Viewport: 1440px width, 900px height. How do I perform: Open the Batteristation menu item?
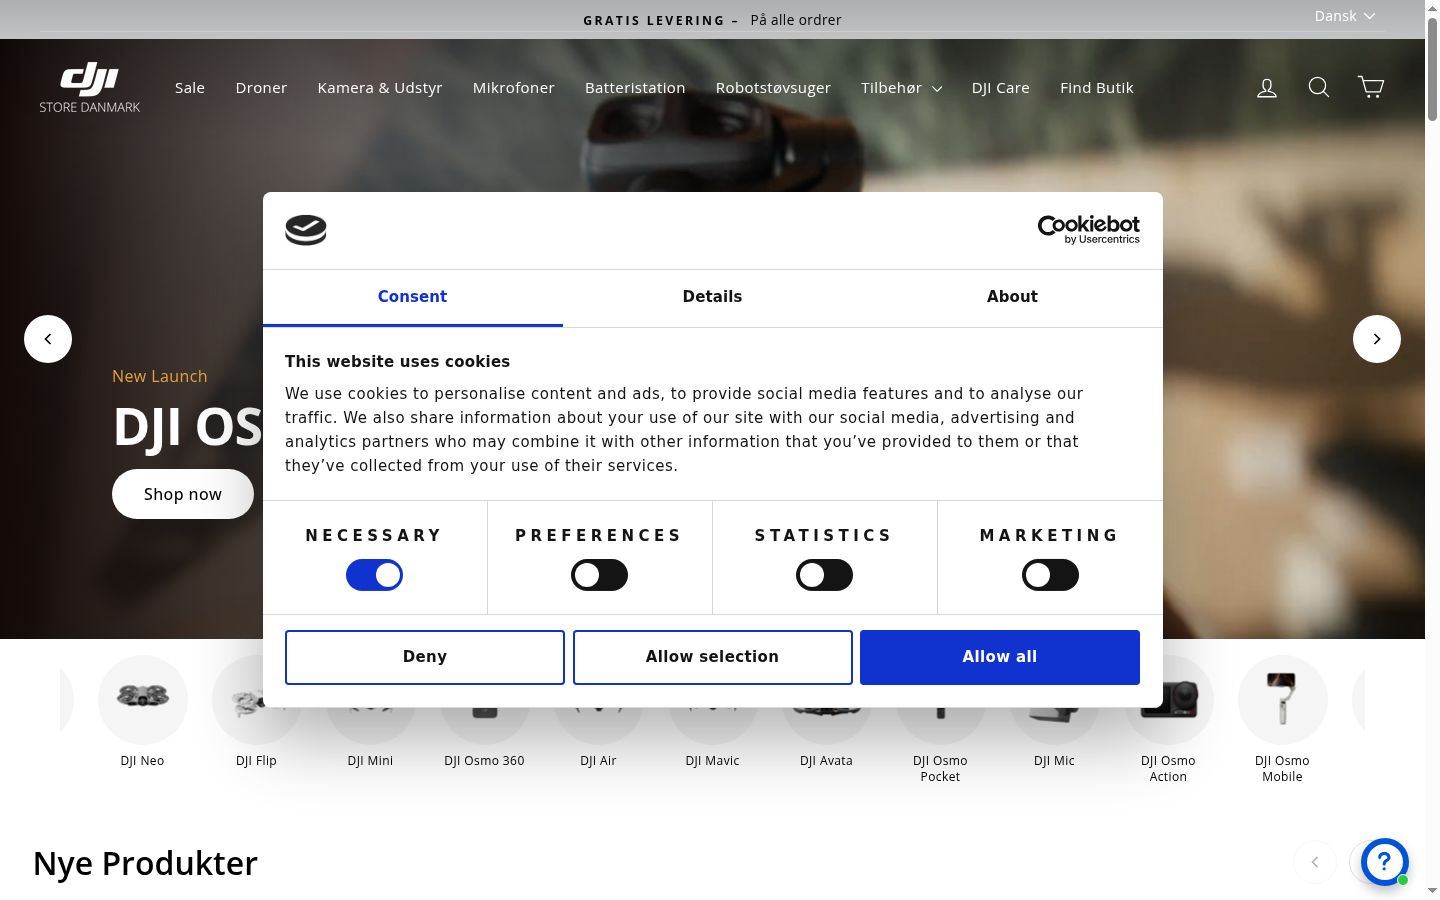click(635, 88)
